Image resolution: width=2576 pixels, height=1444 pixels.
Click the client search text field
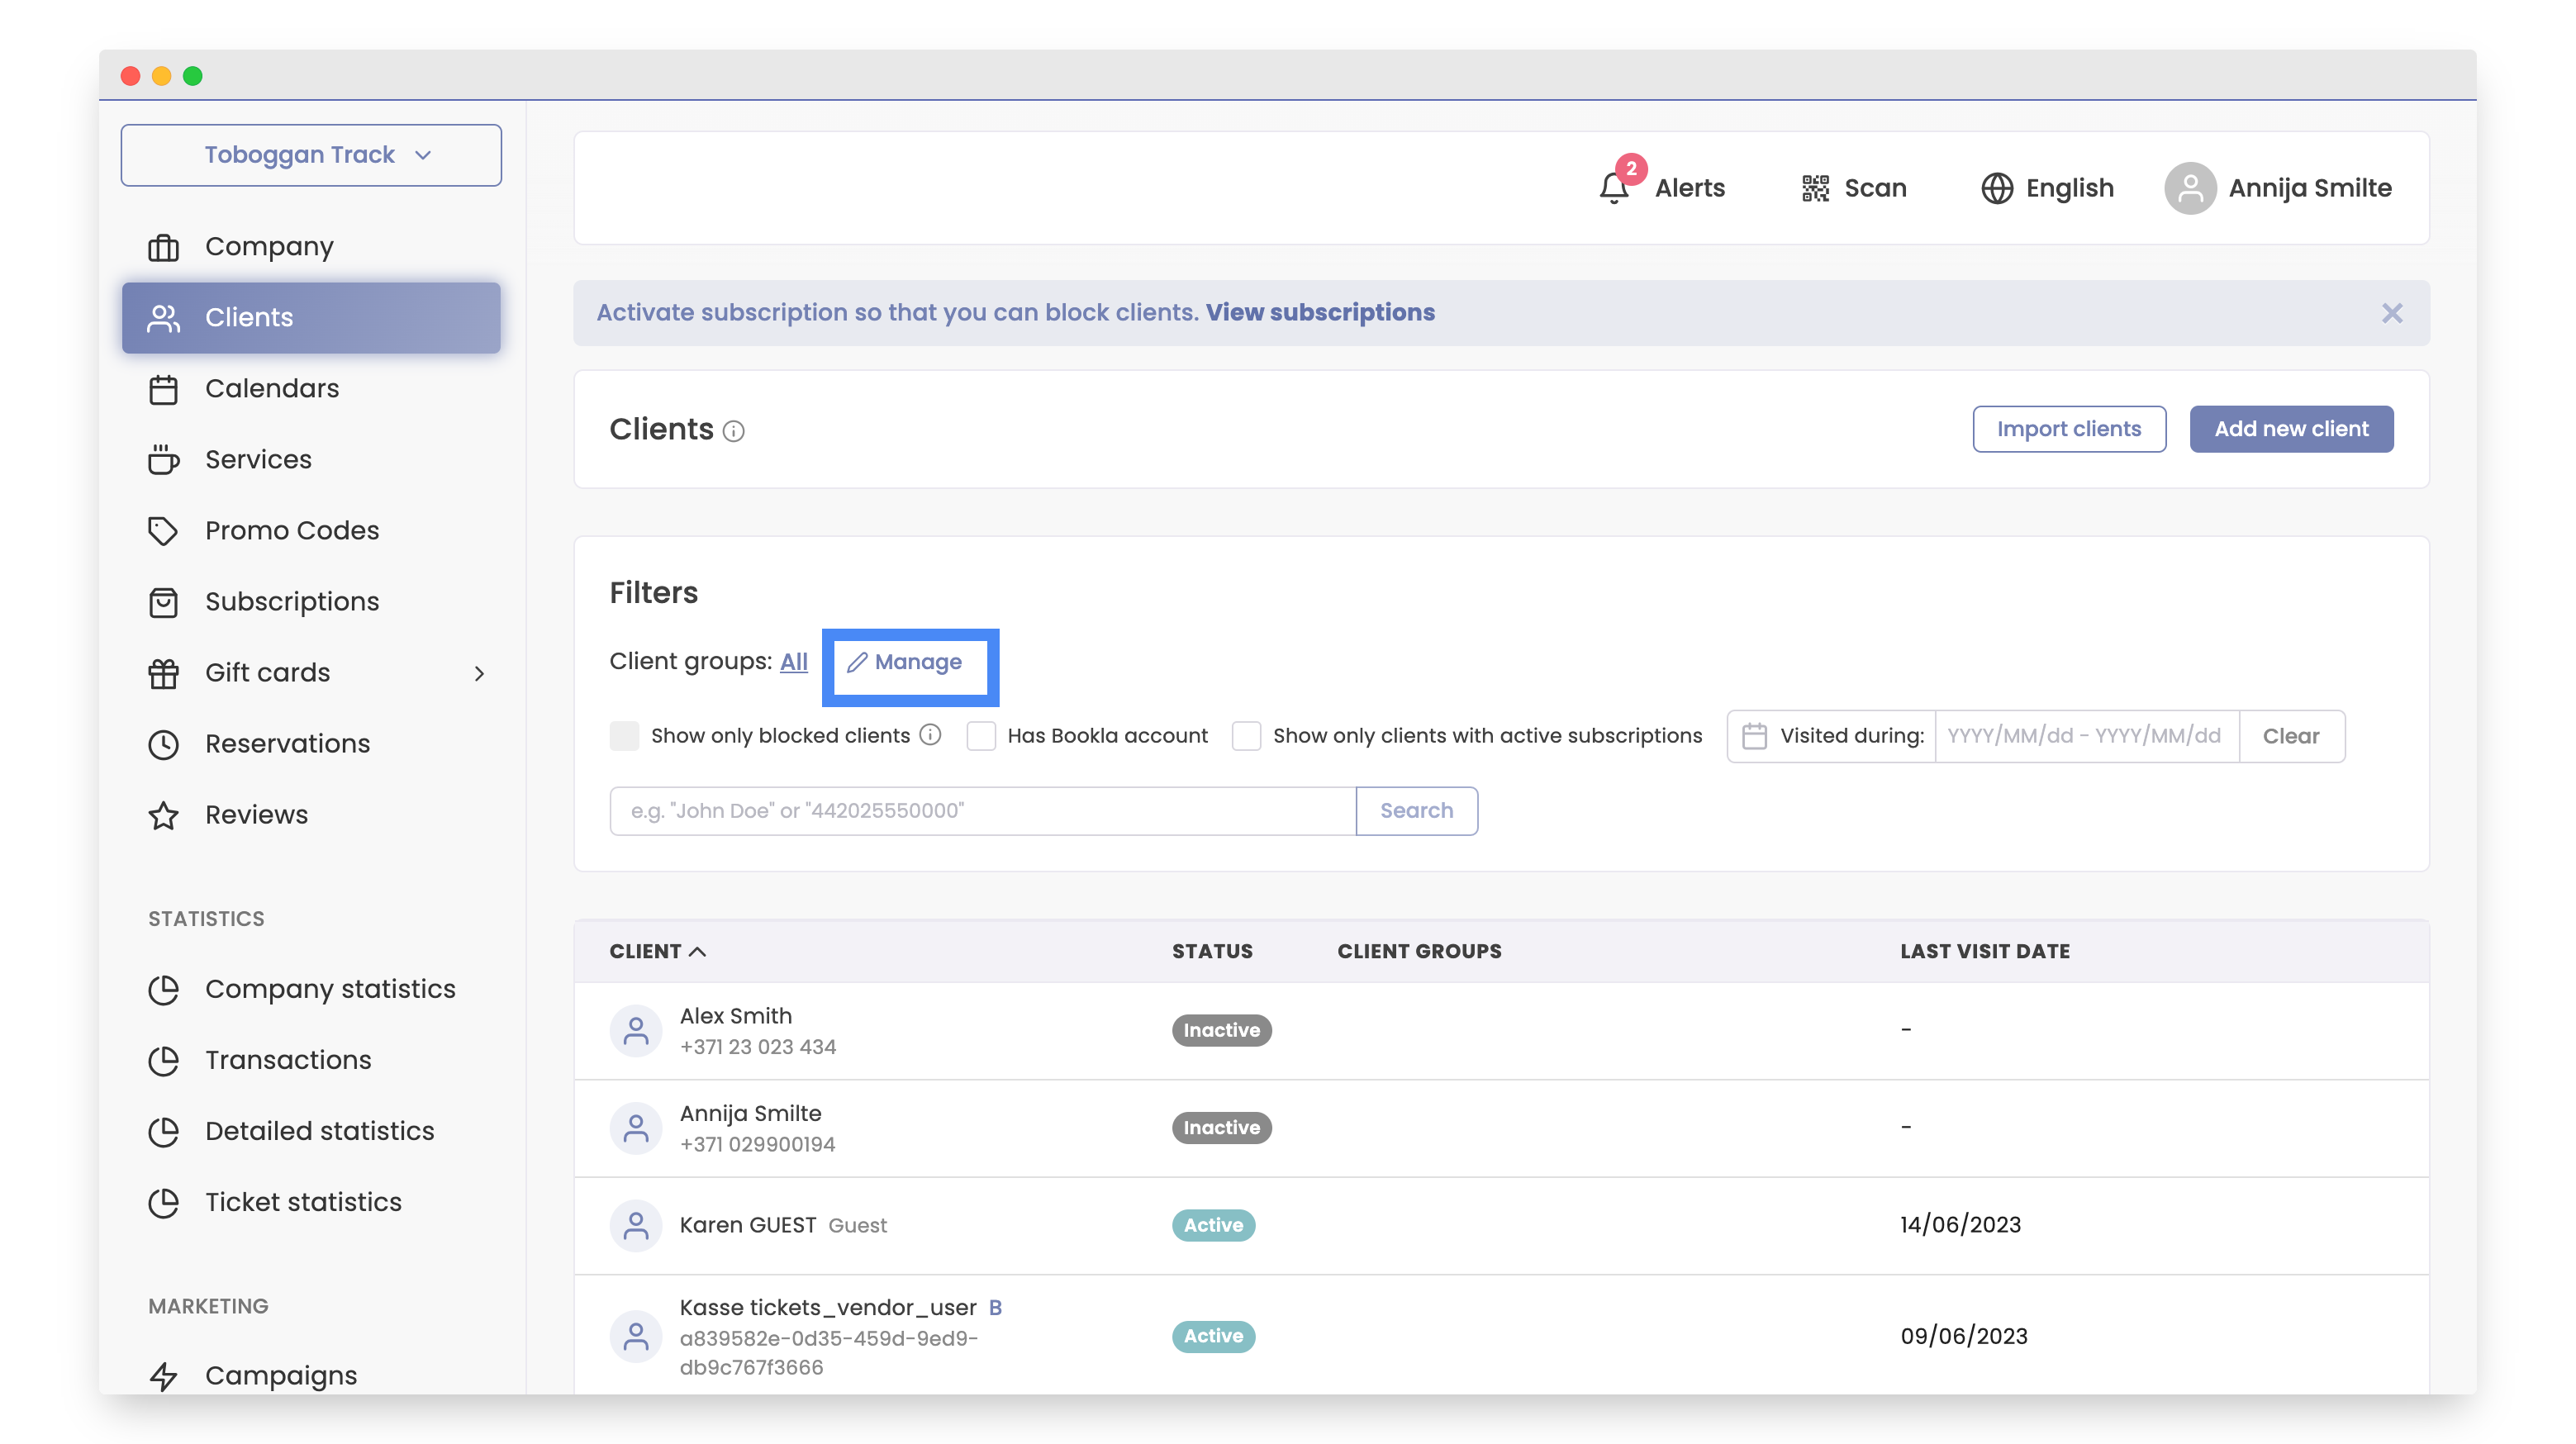click(x=982, y=810)
